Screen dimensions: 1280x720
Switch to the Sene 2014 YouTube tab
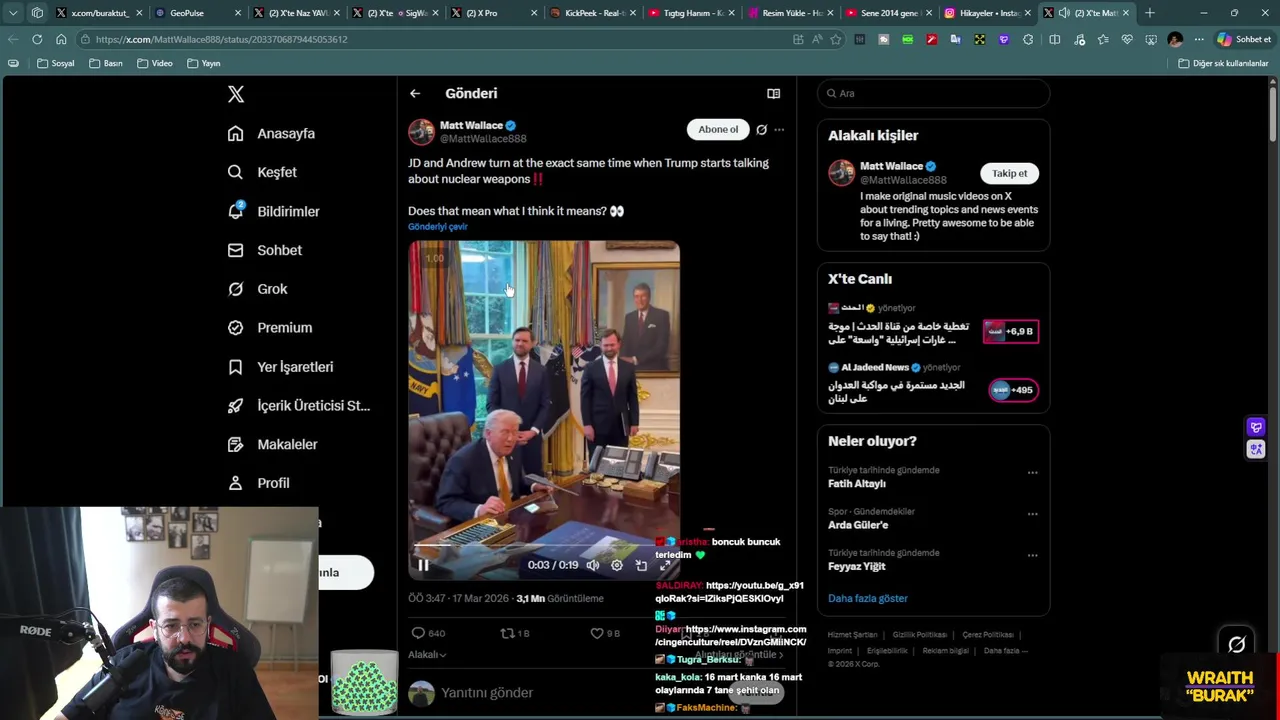tap(888, 13)
